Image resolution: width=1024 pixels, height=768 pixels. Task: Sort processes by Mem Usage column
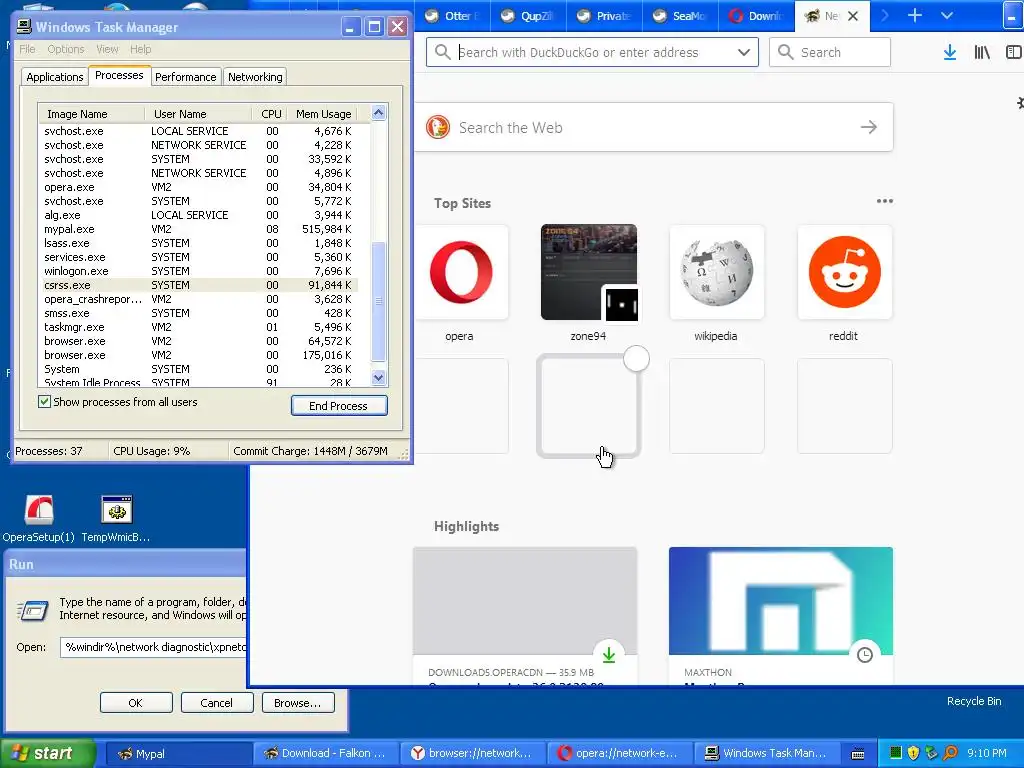click(x=324, y=114)
